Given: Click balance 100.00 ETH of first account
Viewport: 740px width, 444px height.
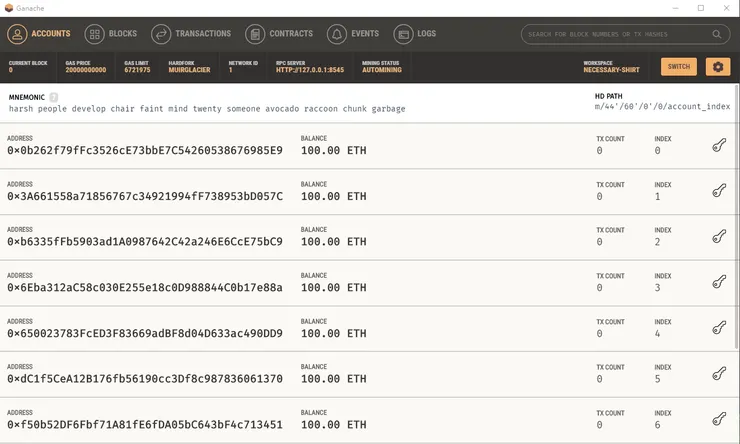Looking at the screenshot, I should coord(334,151).
